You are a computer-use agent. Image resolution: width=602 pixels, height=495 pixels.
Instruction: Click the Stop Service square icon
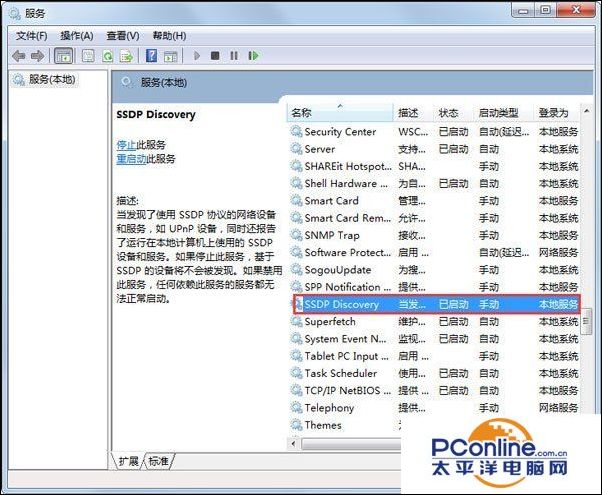point(215,56)
